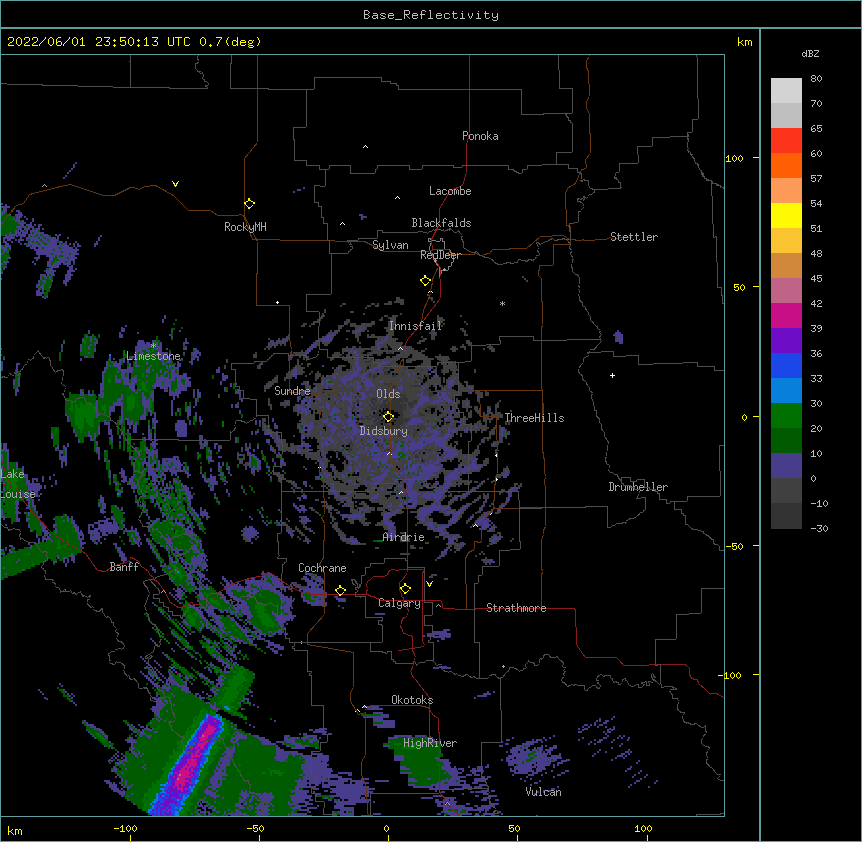
Task: Click the Sundre label
Action: [292, 391]
